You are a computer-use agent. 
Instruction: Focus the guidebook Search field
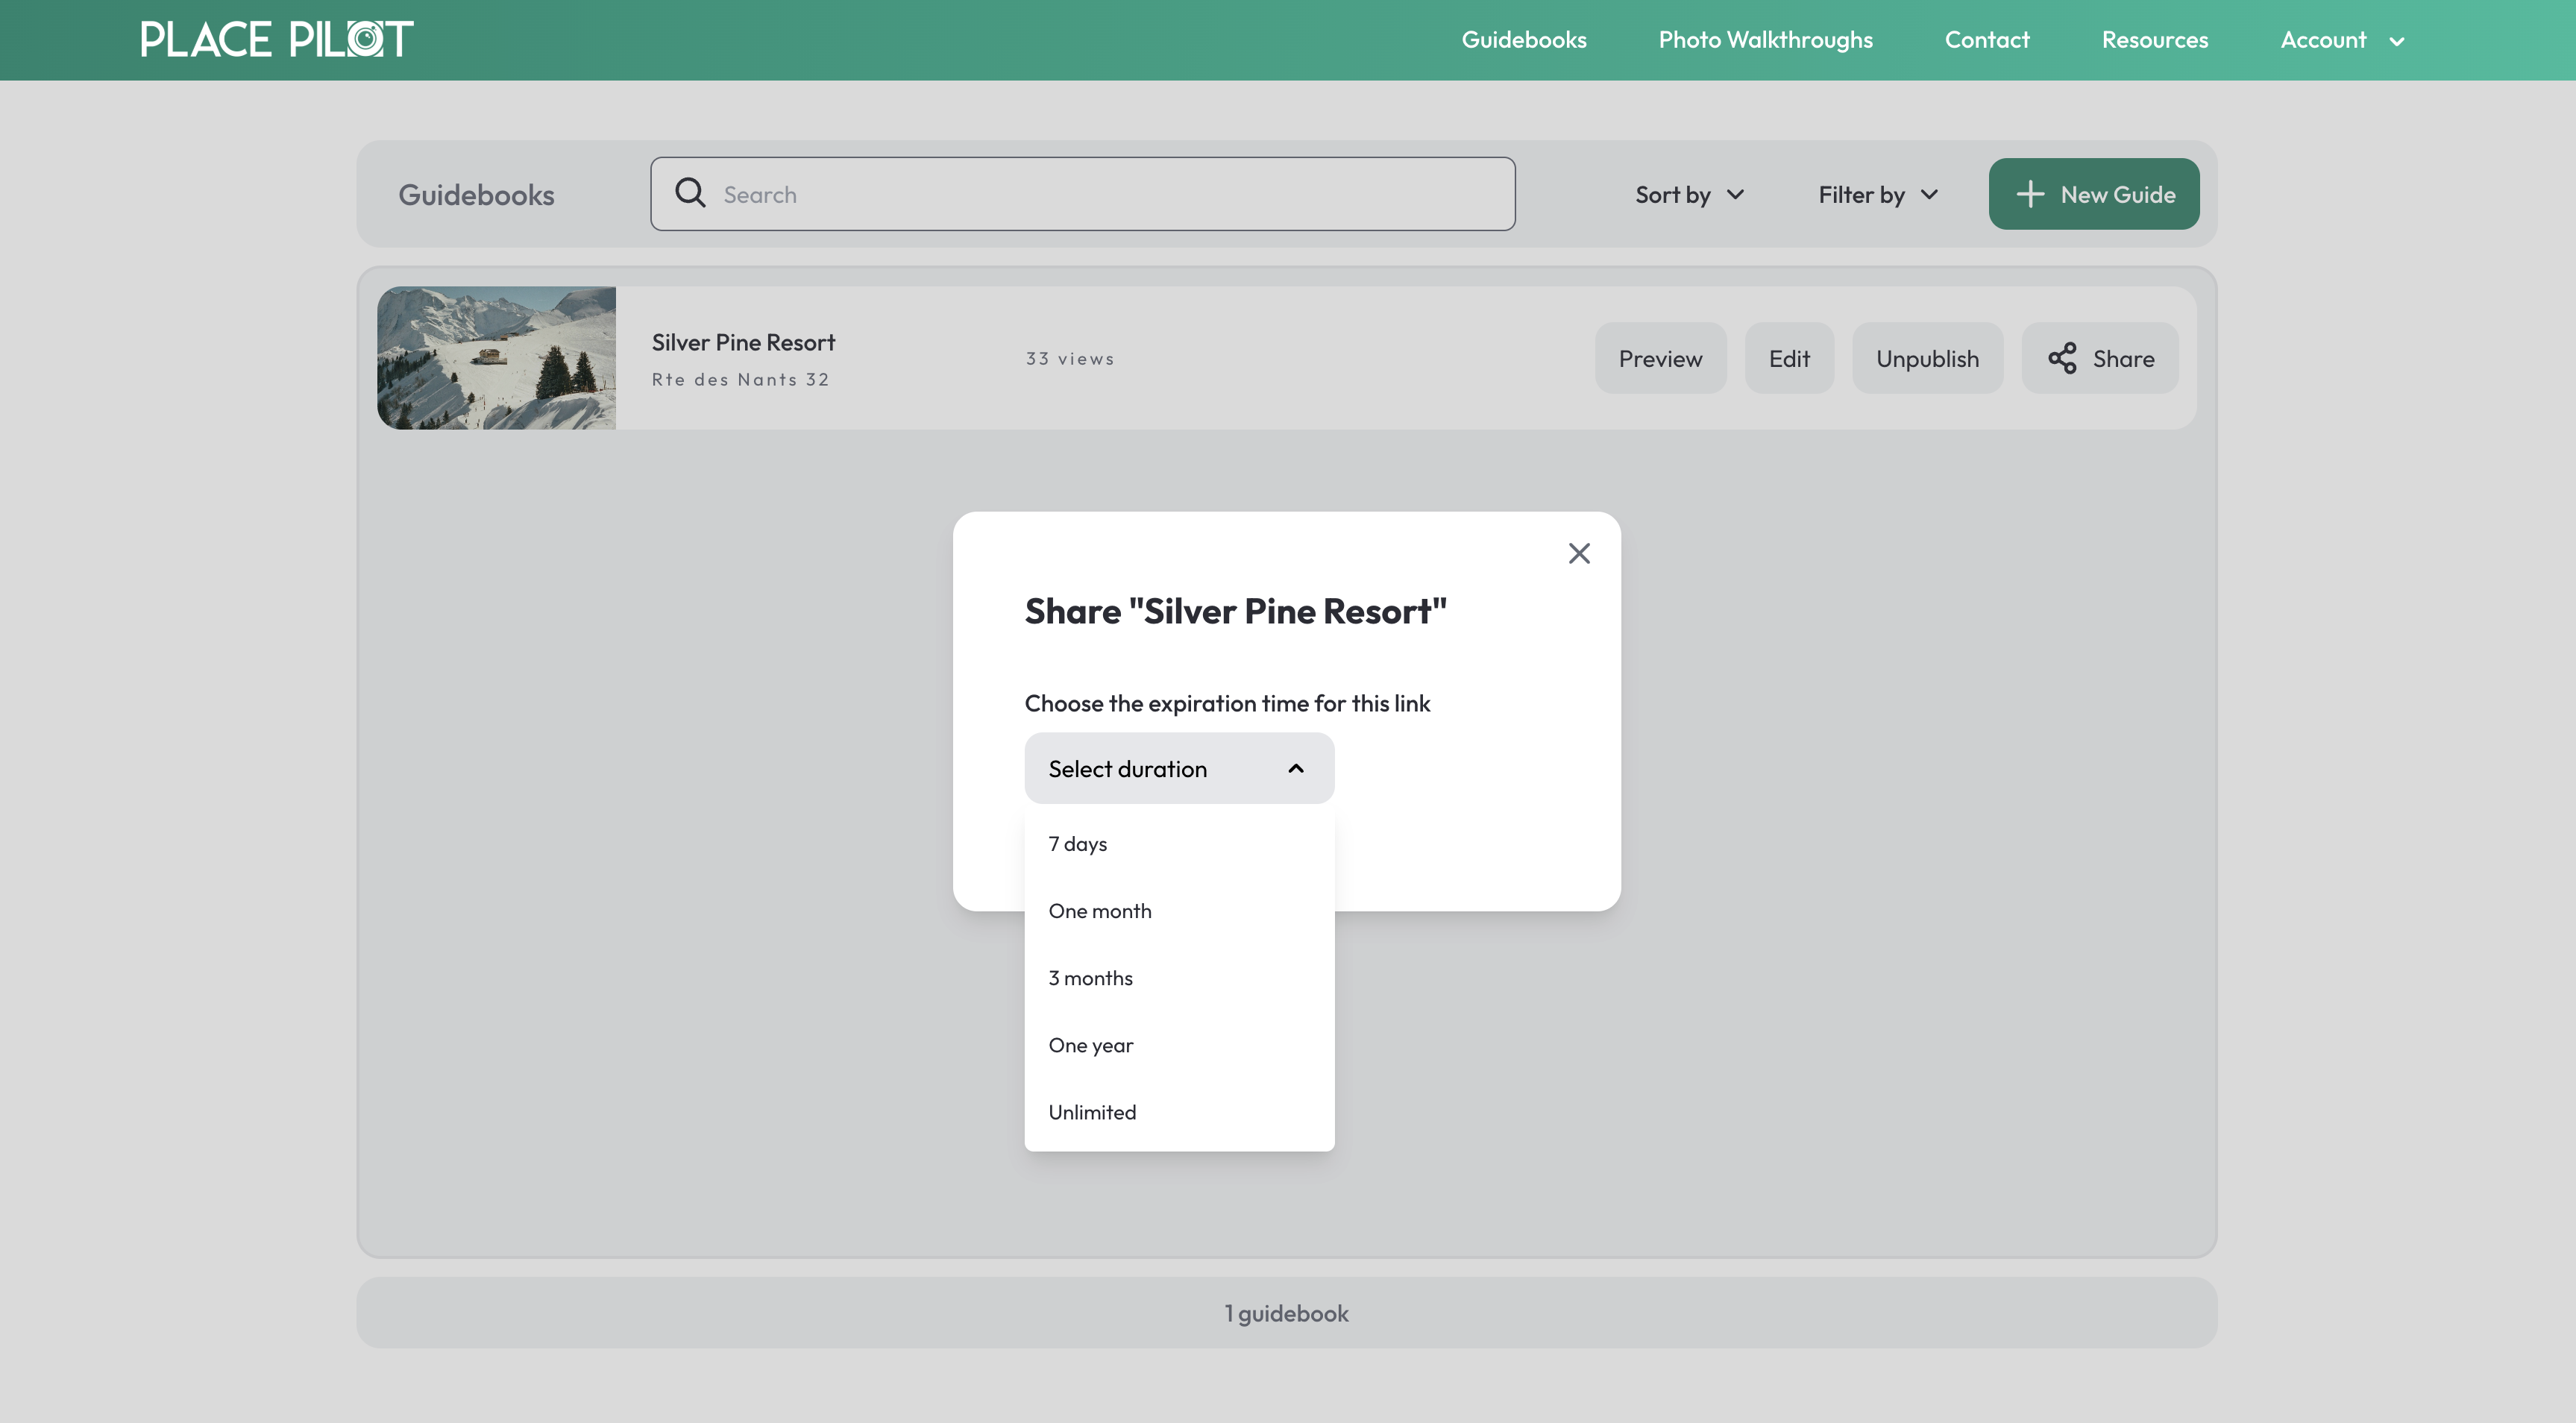click(1100, 194)
